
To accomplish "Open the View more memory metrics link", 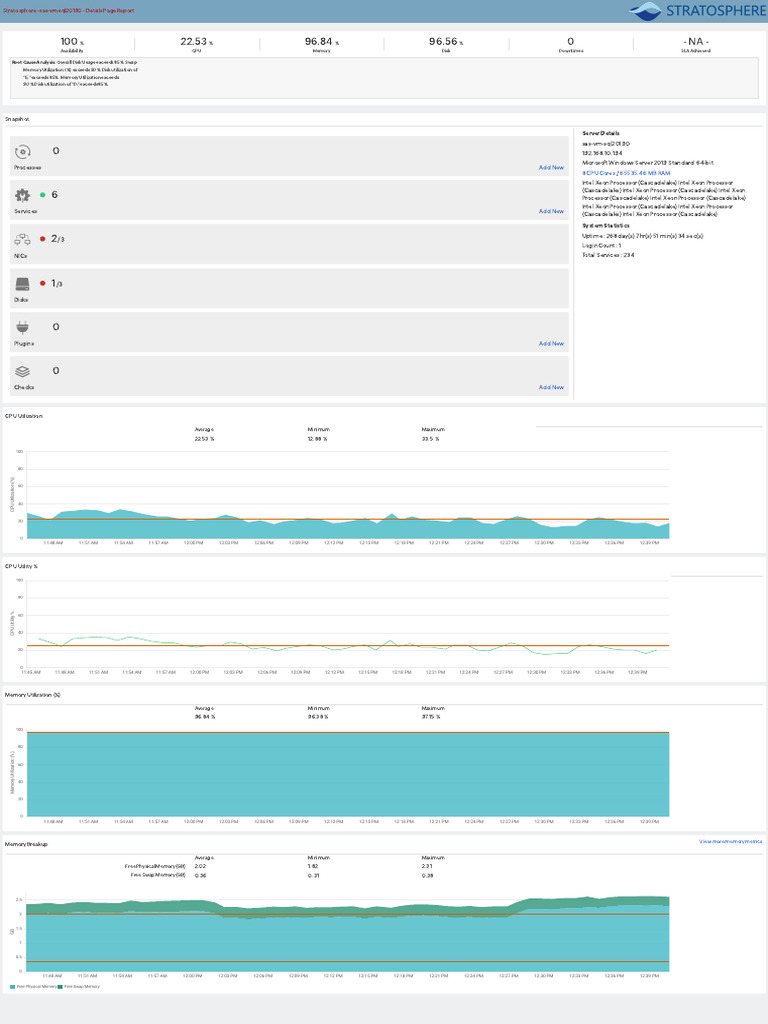I will pyautogui.click(x=730, y=842).
